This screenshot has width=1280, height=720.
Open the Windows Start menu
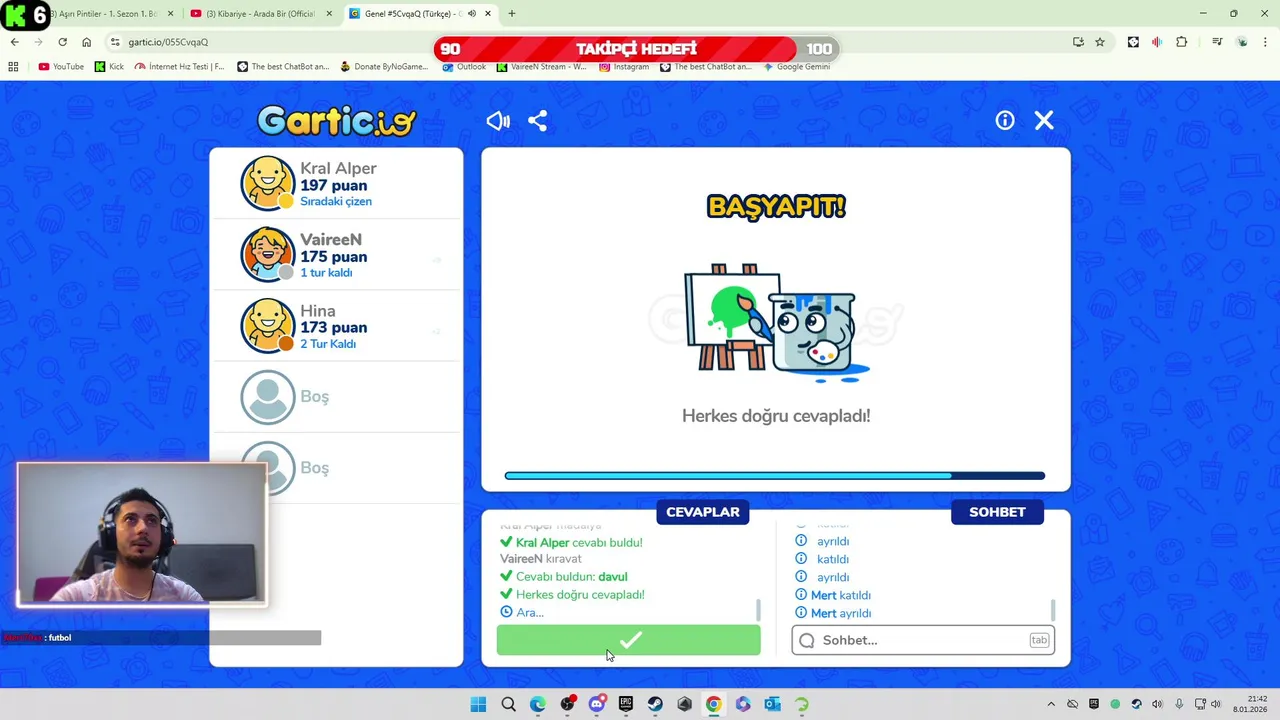pyautogui.click(x=478, y=704)
